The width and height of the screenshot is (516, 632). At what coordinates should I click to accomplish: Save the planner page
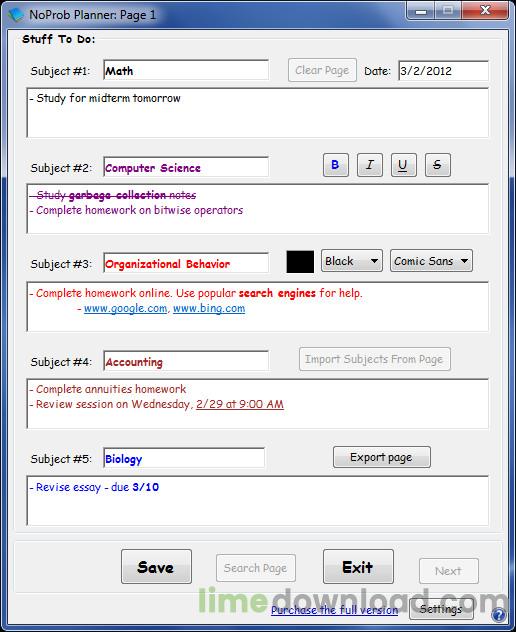point(156,567)
